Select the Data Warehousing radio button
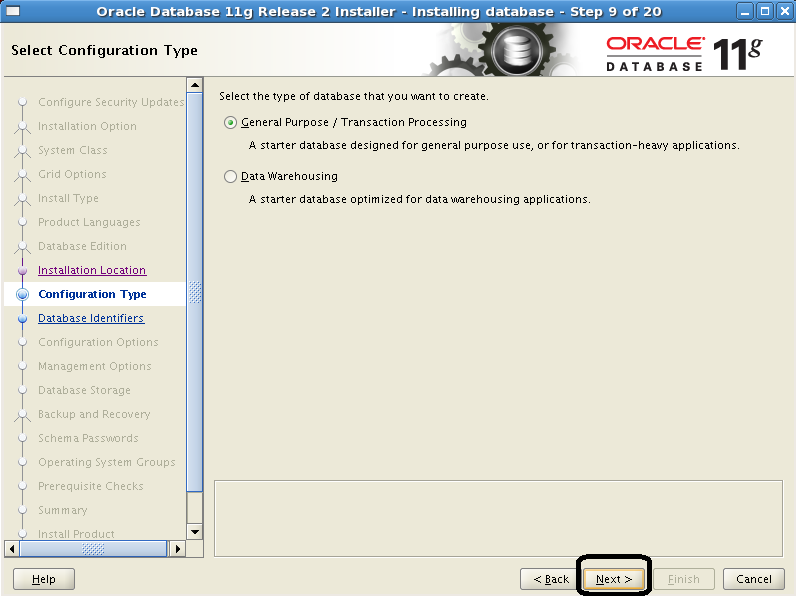Image resolution: width=796 pixels, height=596 pixels. coord(231,177)
